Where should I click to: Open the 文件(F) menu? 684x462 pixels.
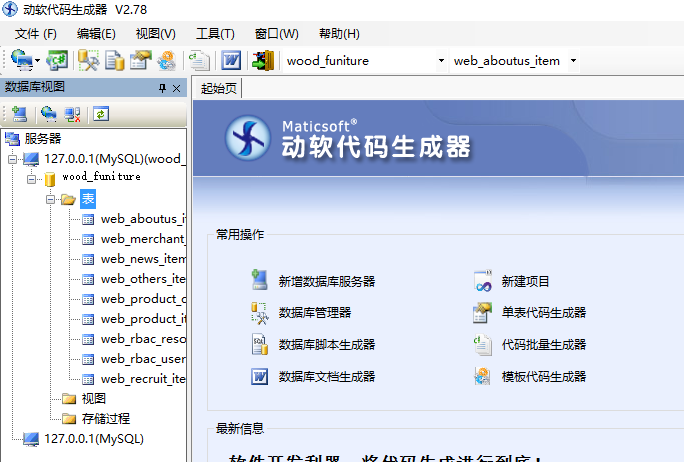36,34
